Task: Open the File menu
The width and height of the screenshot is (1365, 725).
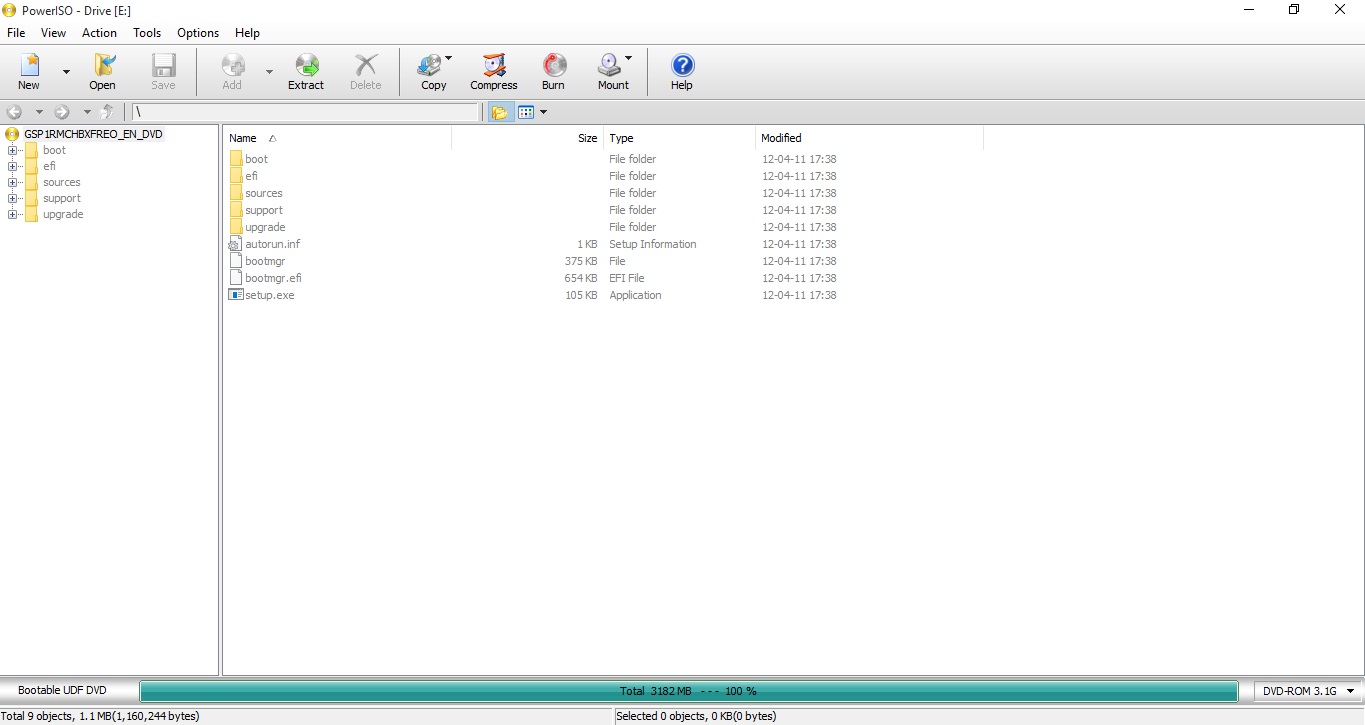Action: pyautogui.click(x=16, y=33)
